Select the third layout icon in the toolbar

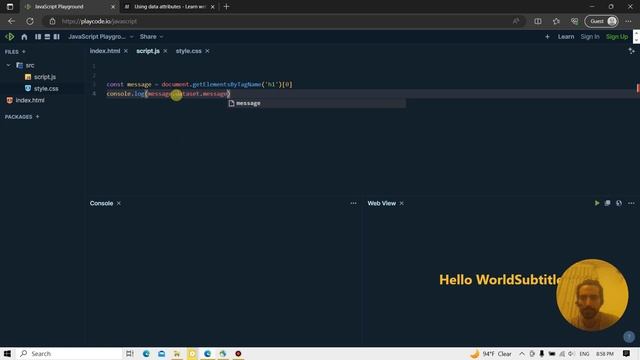57,37
